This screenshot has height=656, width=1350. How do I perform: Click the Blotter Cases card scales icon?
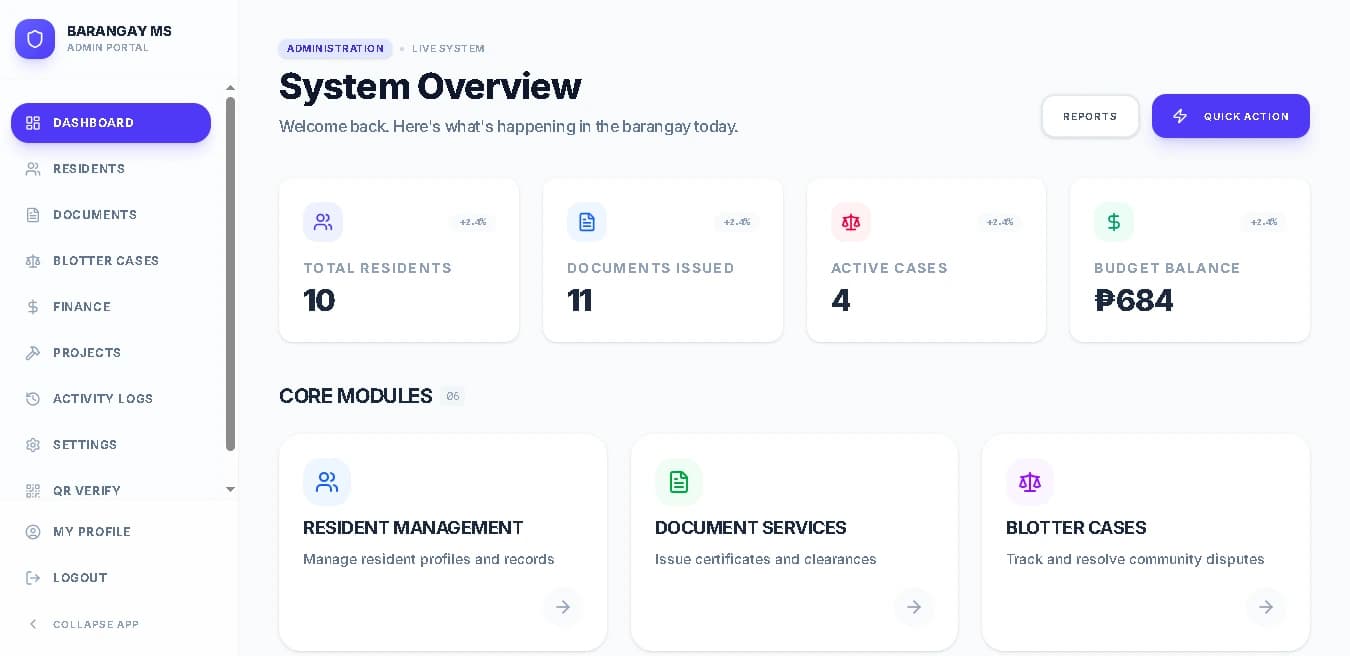(x=1030, y=482)
